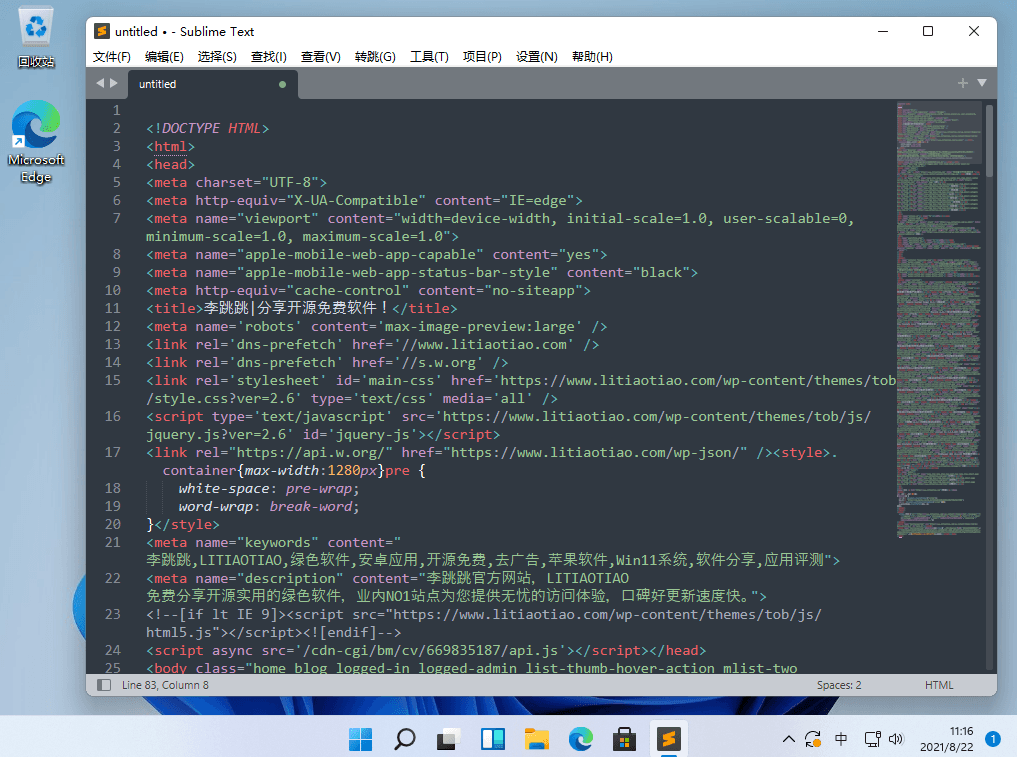Open network tray icon
Screen dimensions: 1017x757
872,739
